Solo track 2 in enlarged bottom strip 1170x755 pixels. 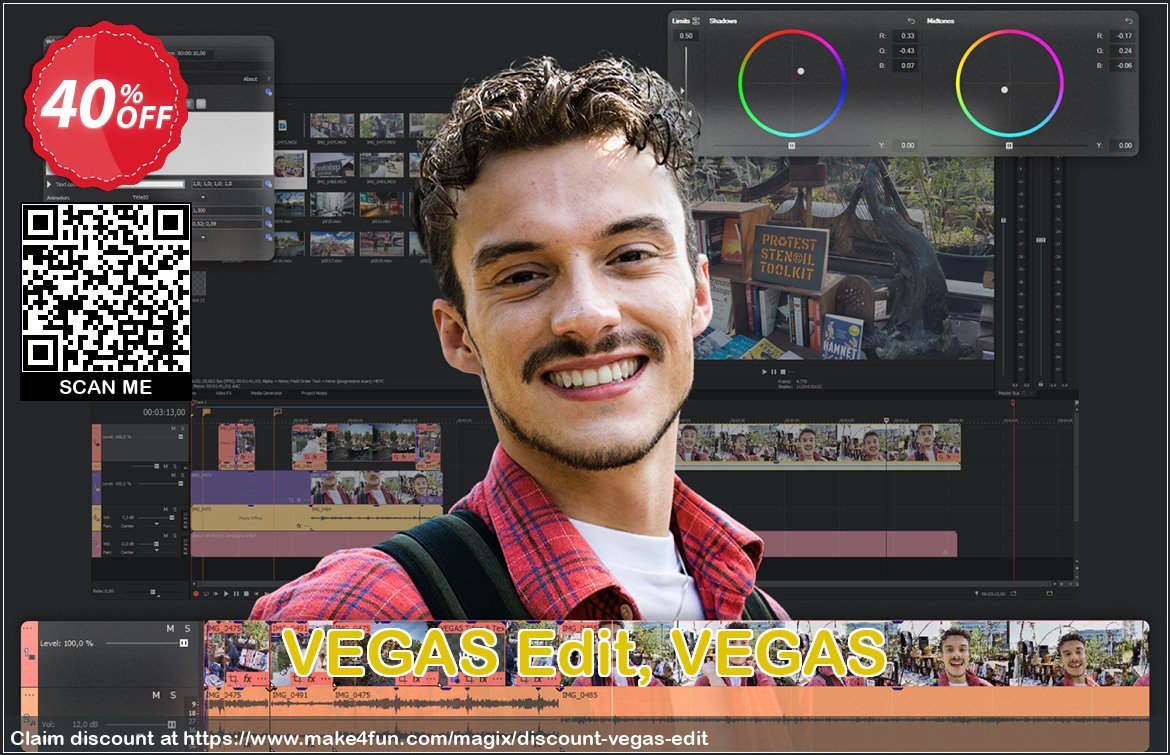tap(173, 695)
